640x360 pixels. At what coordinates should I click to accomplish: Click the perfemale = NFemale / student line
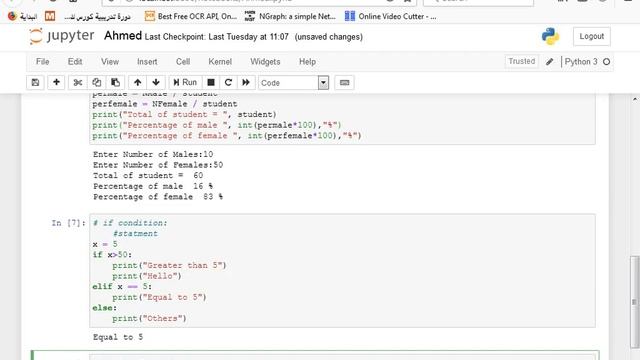(x=164, y=104)
